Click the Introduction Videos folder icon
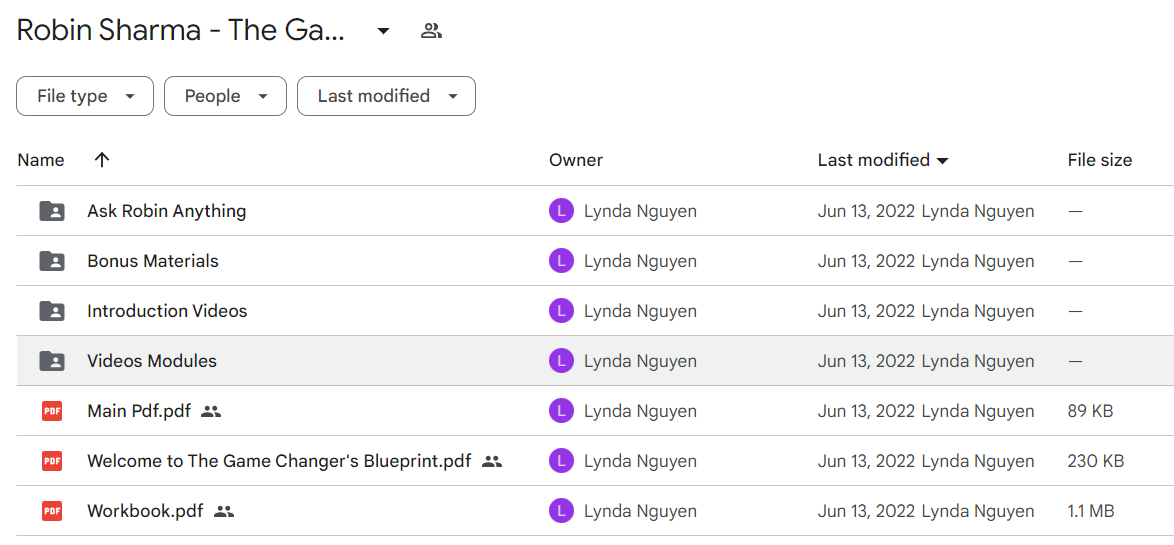The width and height of the screenshot is (1174, 545). tap(52, 311)
